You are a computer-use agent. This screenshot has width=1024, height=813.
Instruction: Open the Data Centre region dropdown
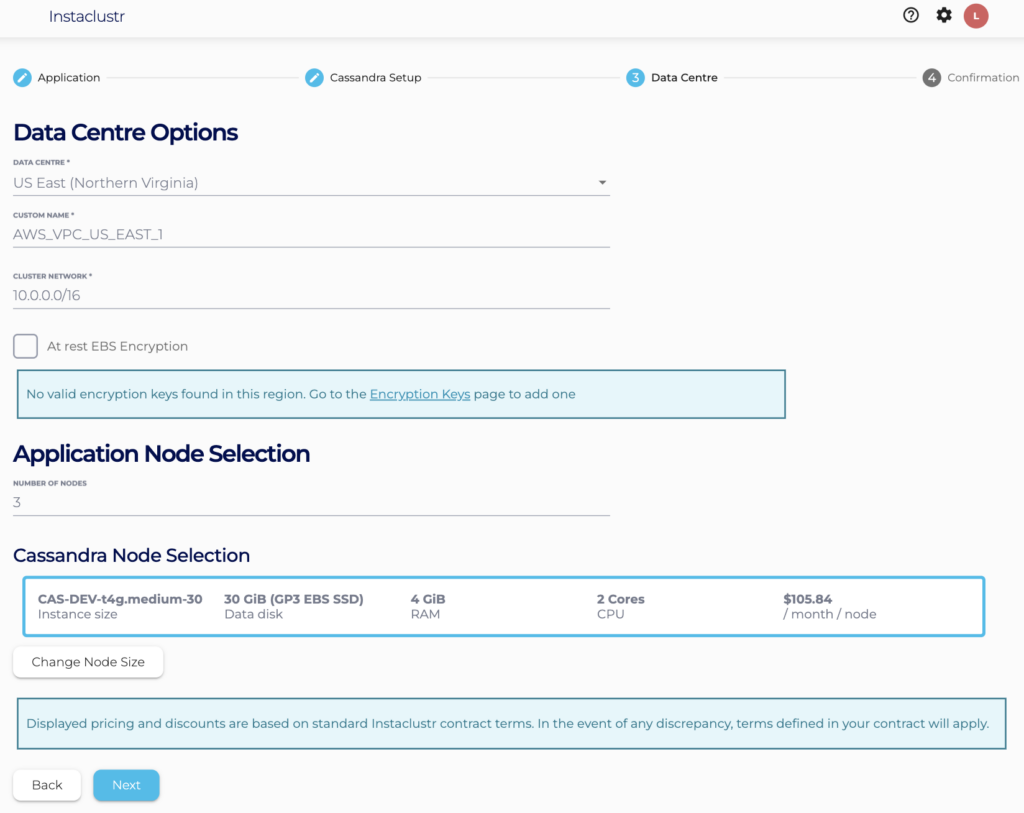[602, 183]
